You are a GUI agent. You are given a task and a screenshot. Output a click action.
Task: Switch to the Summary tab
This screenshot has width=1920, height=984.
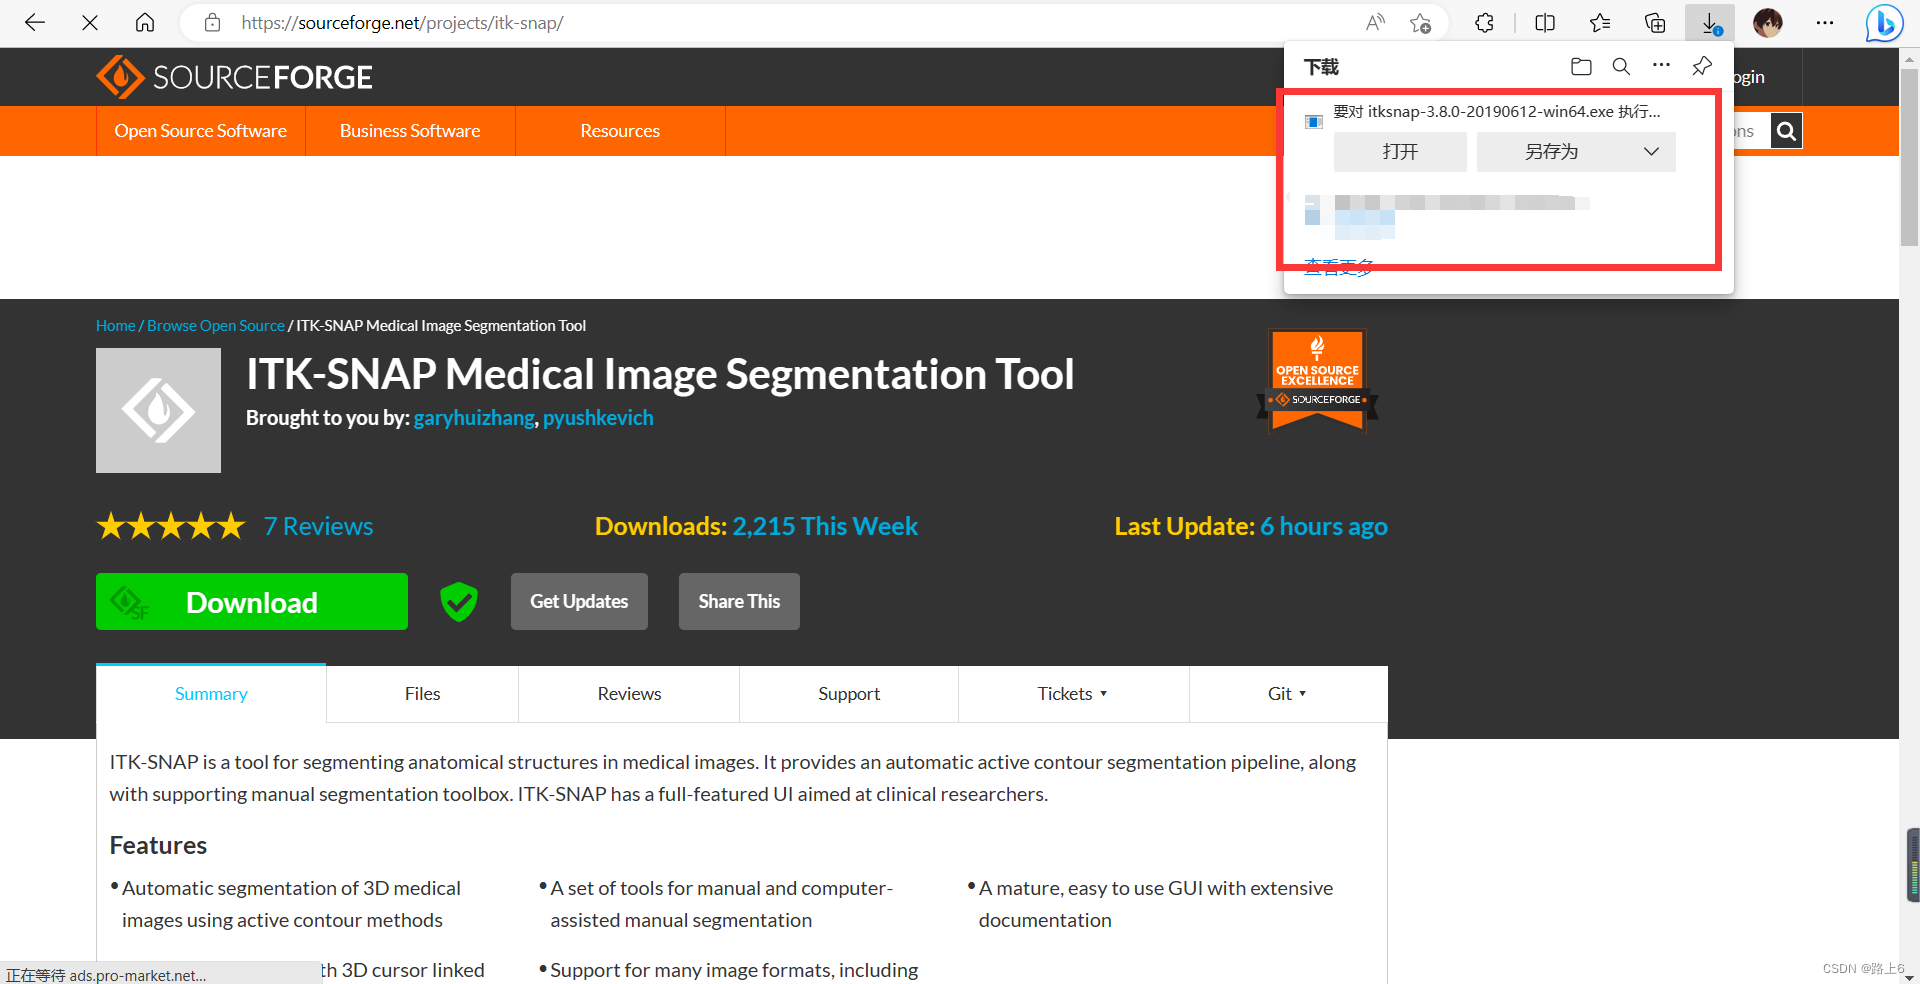(x=211, y=694)
